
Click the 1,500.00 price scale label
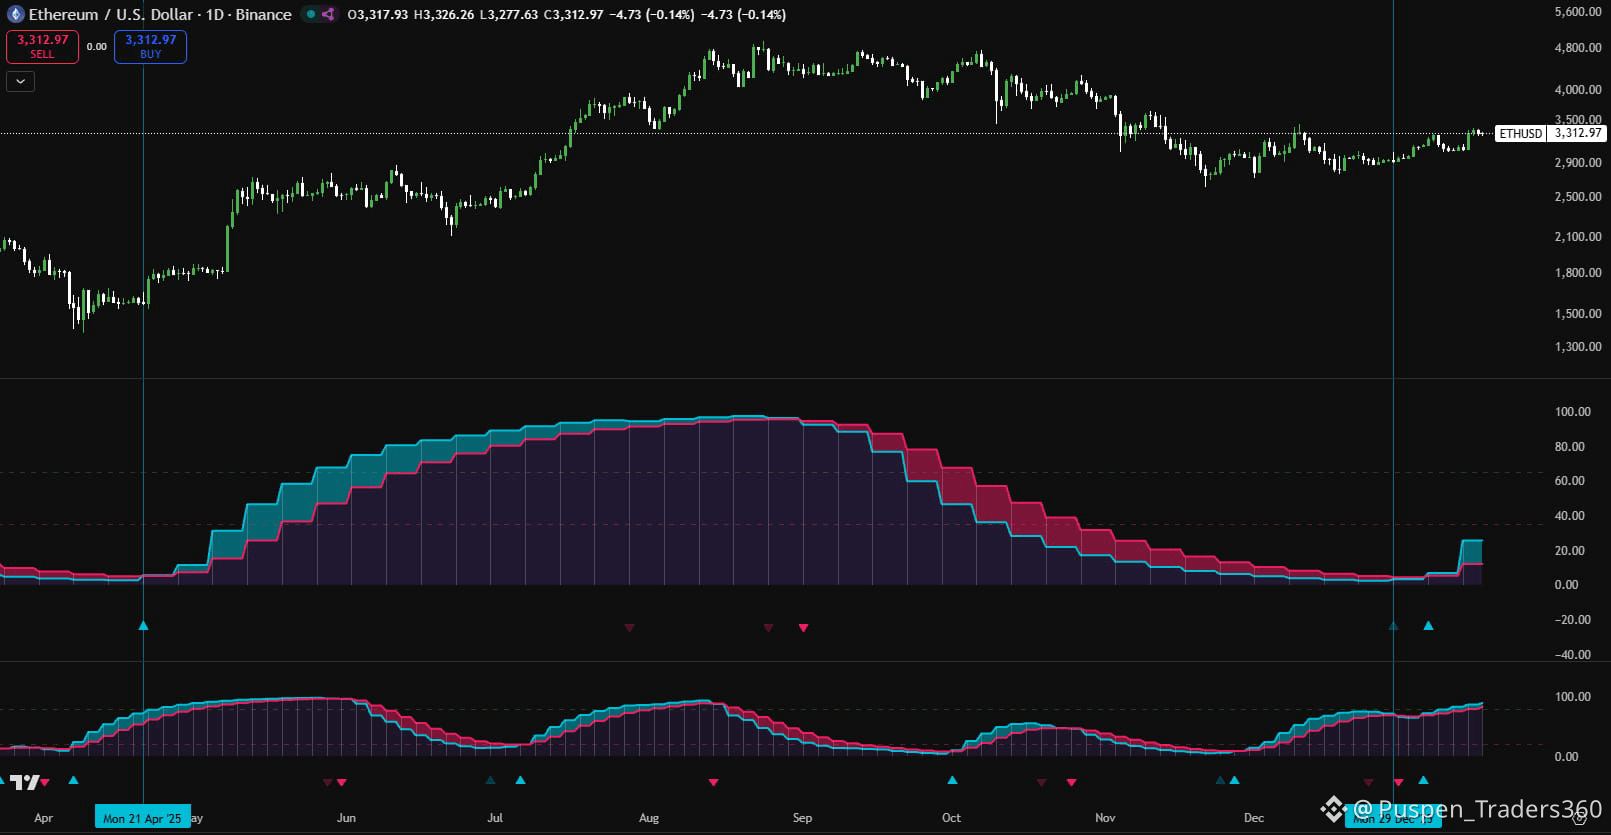1578,314
